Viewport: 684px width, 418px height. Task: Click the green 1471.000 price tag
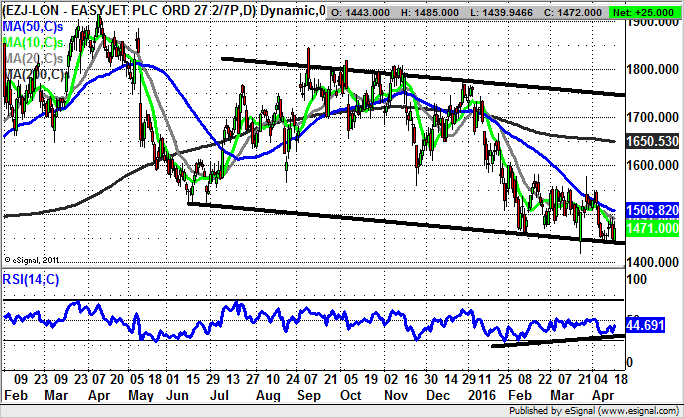pyautogui.click(x=653, y=229)
